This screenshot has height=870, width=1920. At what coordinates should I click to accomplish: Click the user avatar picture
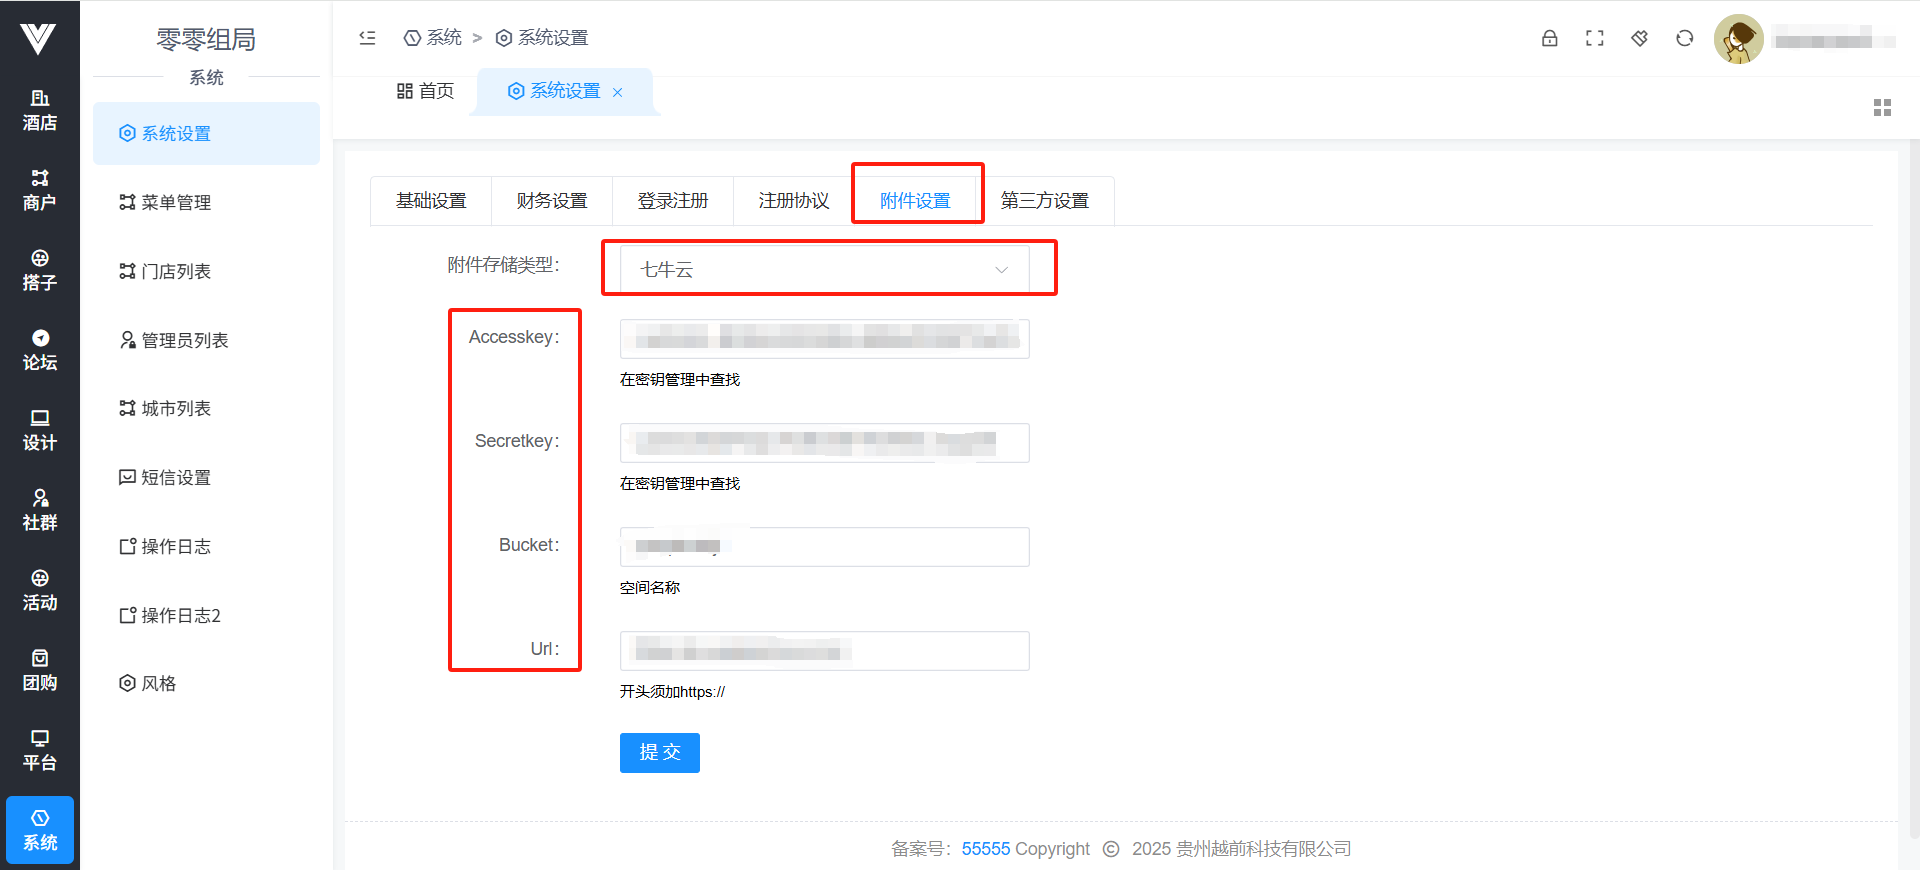[x=1738, y=39]
